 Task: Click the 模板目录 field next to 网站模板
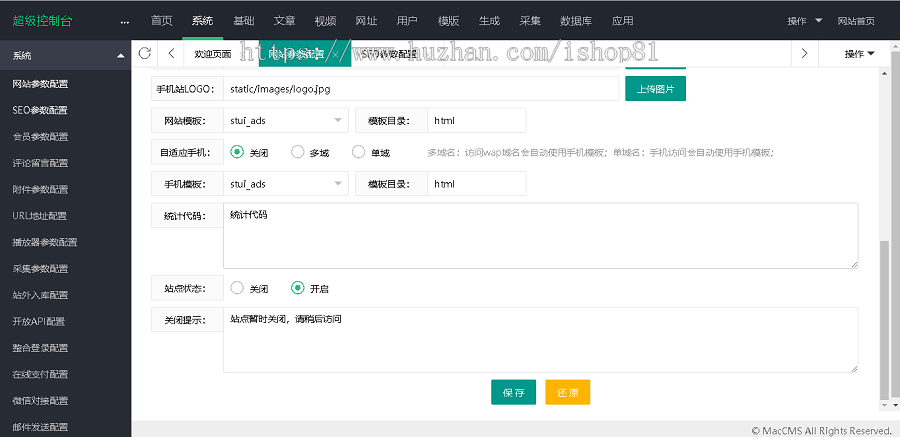click(x=476, y=121)
